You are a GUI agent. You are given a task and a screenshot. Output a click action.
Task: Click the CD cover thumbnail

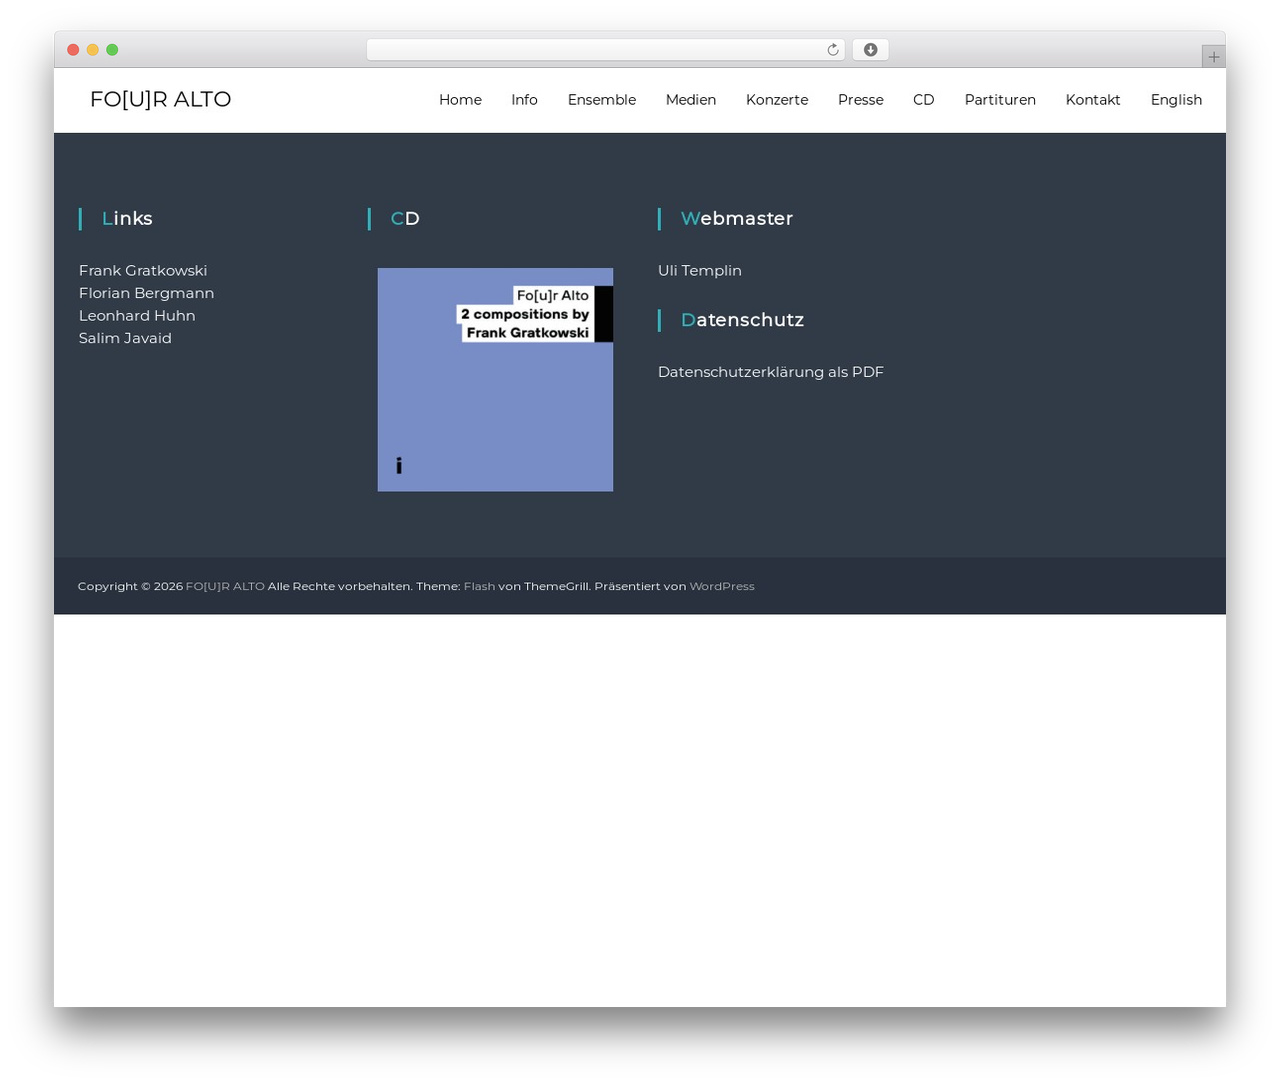coord(495,380)
